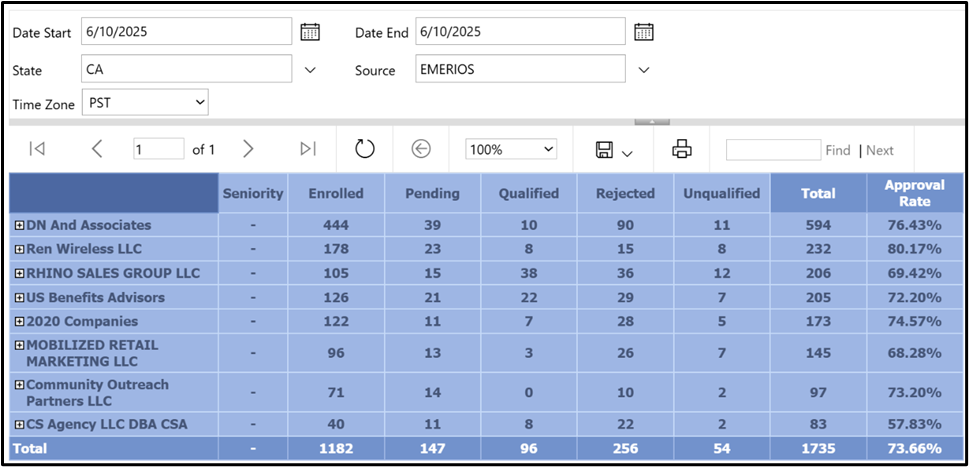The height and width of the screenshot is (467, 969).
Task: Click RHINO SALES GROUP total 206
Action: coord(818,273)
